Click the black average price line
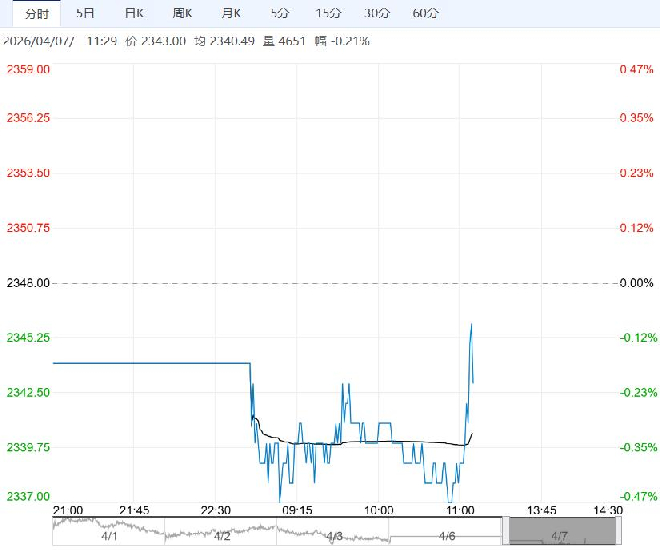Image resolution: width=660 pixels, height=550 pixels. click(x=380, y=441)
